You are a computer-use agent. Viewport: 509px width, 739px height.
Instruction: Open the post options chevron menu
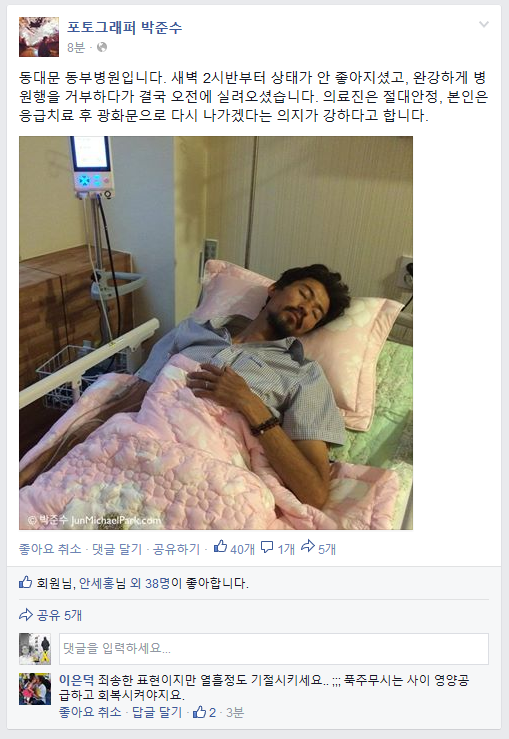484,24
